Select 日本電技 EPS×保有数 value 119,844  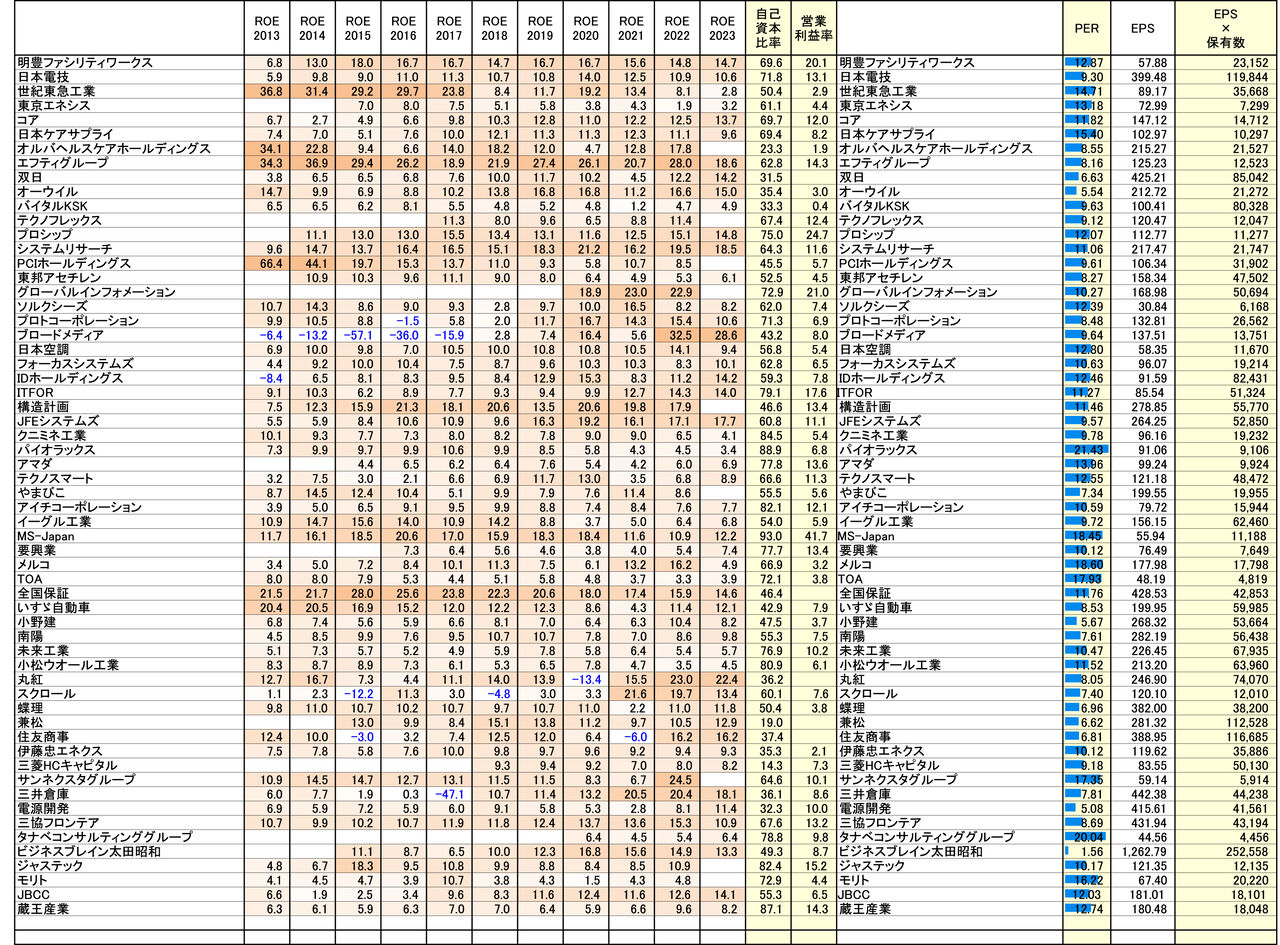(x=1247, y=76)
